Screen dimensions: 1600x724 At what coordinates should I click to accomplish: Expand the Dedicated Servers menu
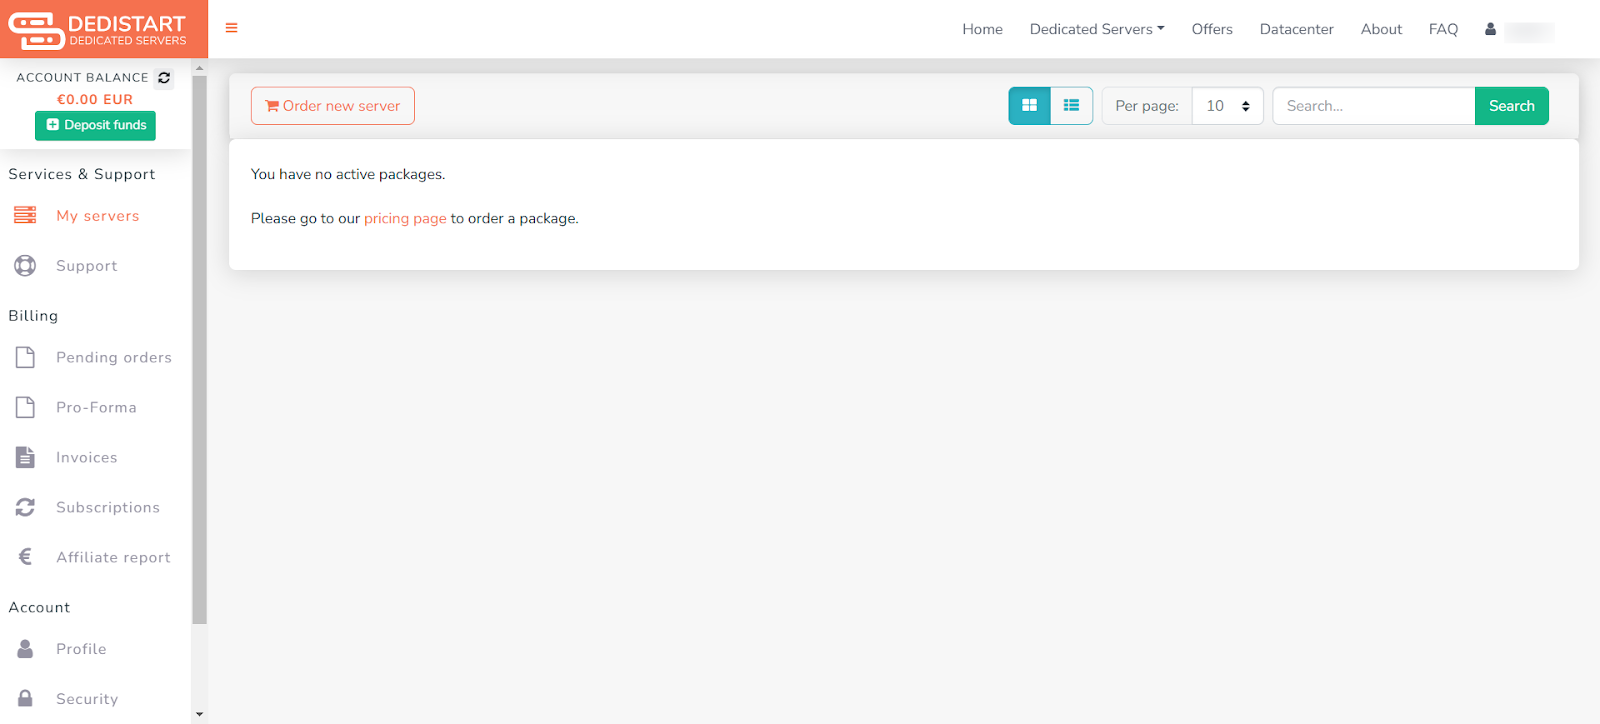1097,29
